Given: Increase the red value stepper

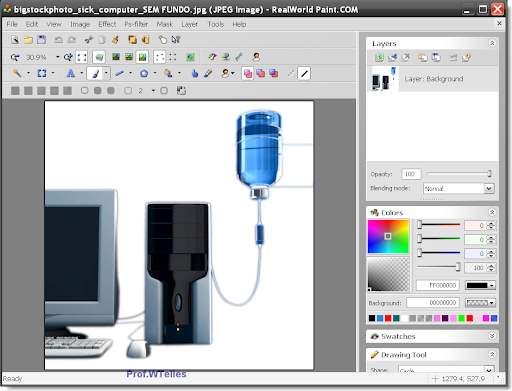Looking at the screenshot, I should click(x=491, y=223).
